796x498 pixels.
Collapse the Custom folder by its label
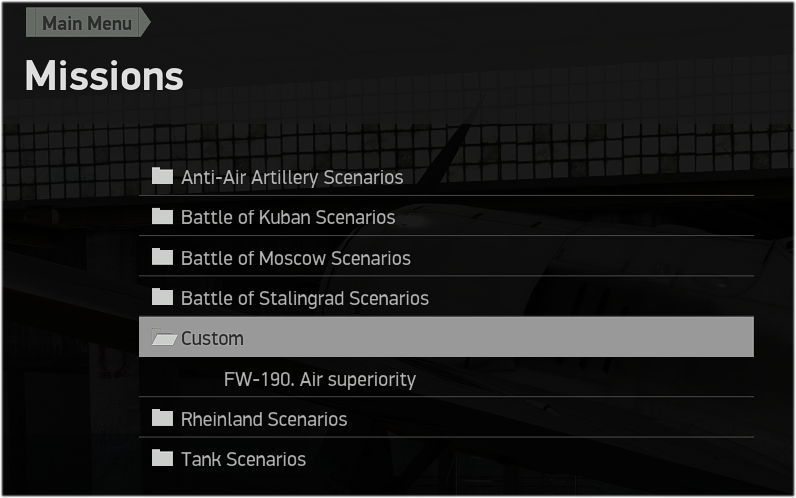coord(212,339)
